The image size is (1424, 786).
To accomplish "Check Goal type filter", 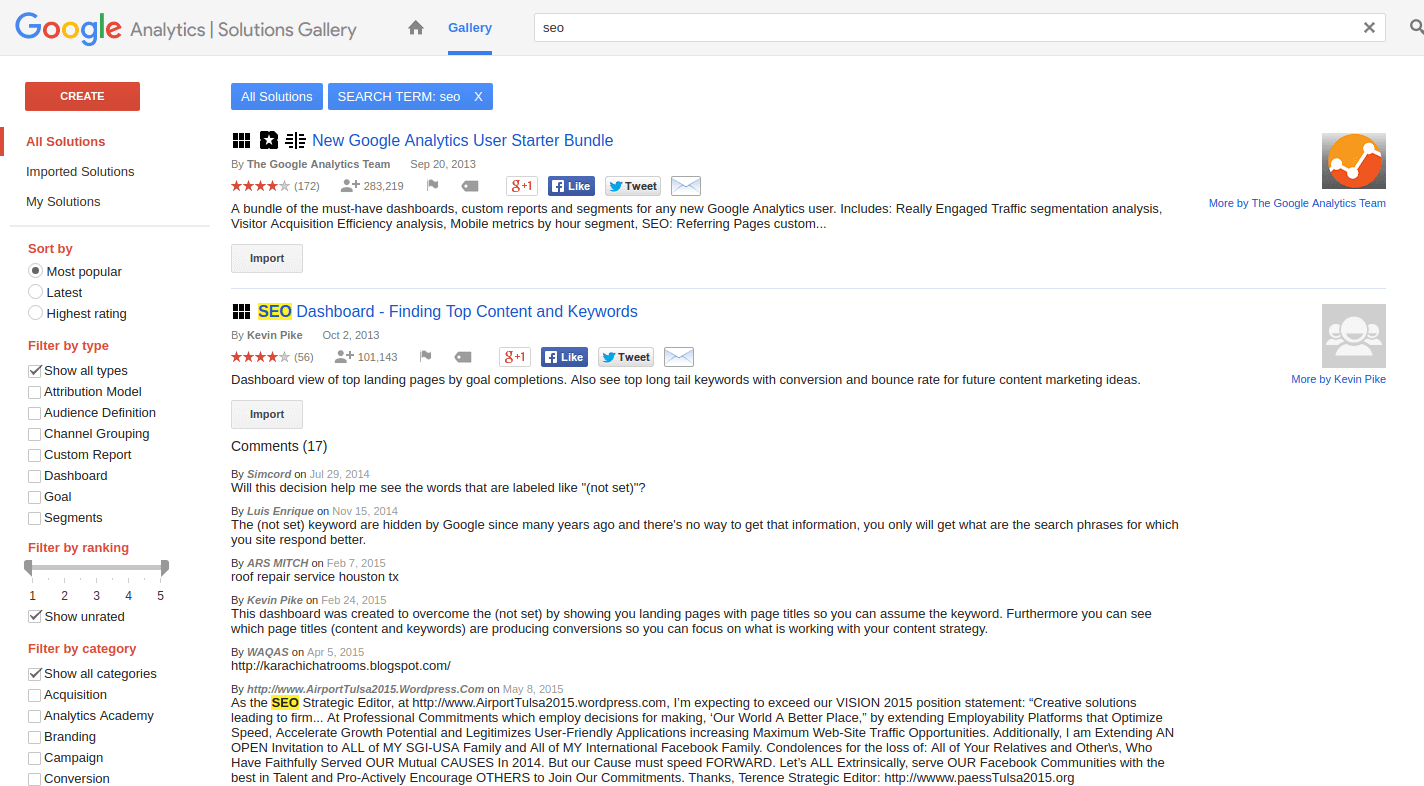I will (x=35, y=497).
